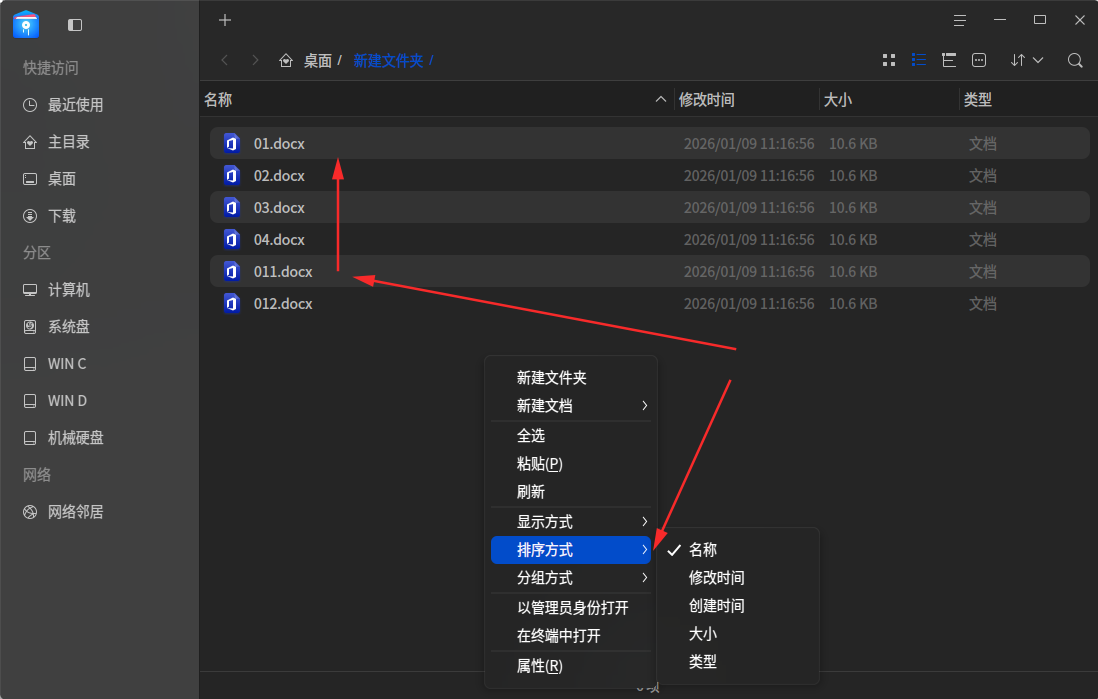This screenshot has height=699, width=1098.
Task: Go forward with the right arrow
Action: click(255, 60)
